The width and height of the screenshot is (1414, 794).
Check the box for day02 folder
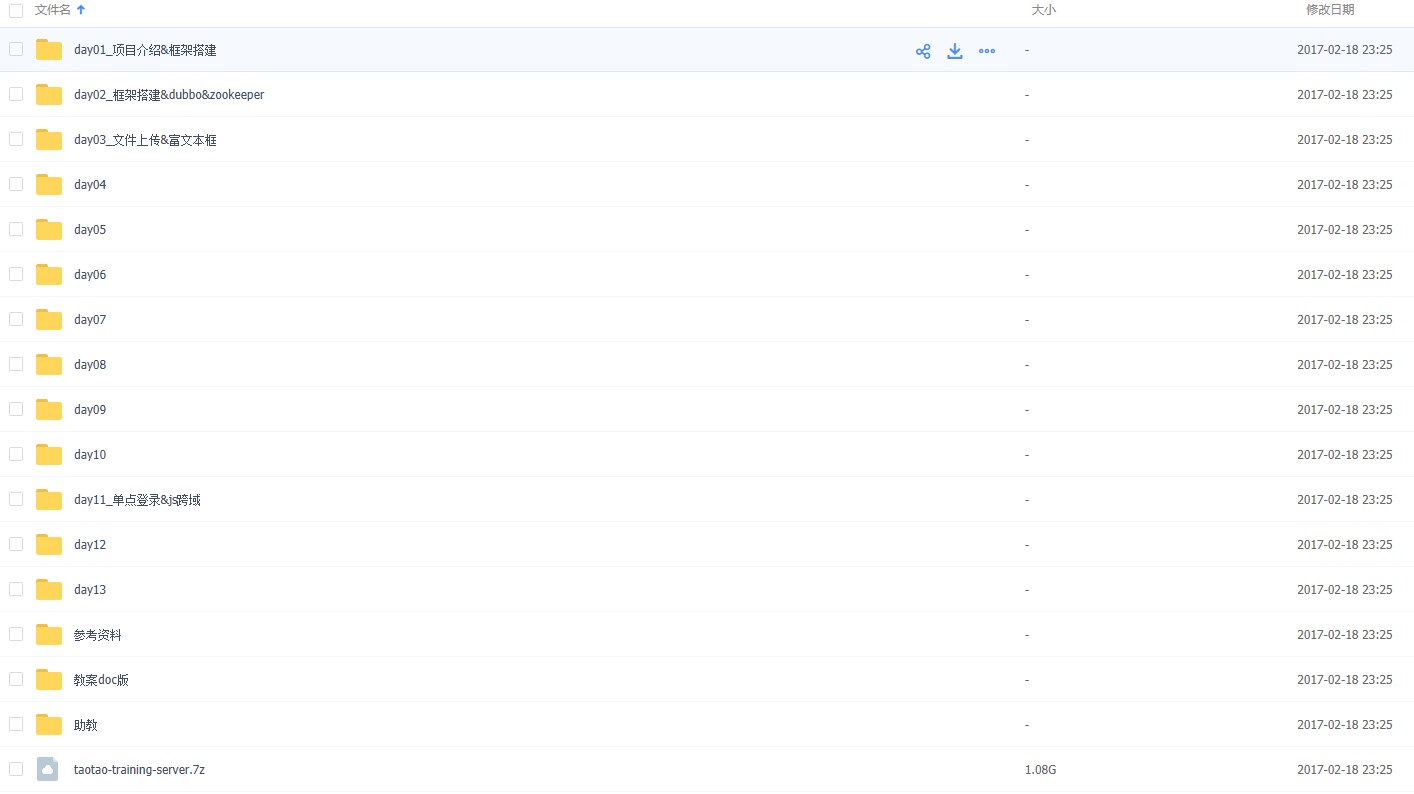tap(16, 94)
